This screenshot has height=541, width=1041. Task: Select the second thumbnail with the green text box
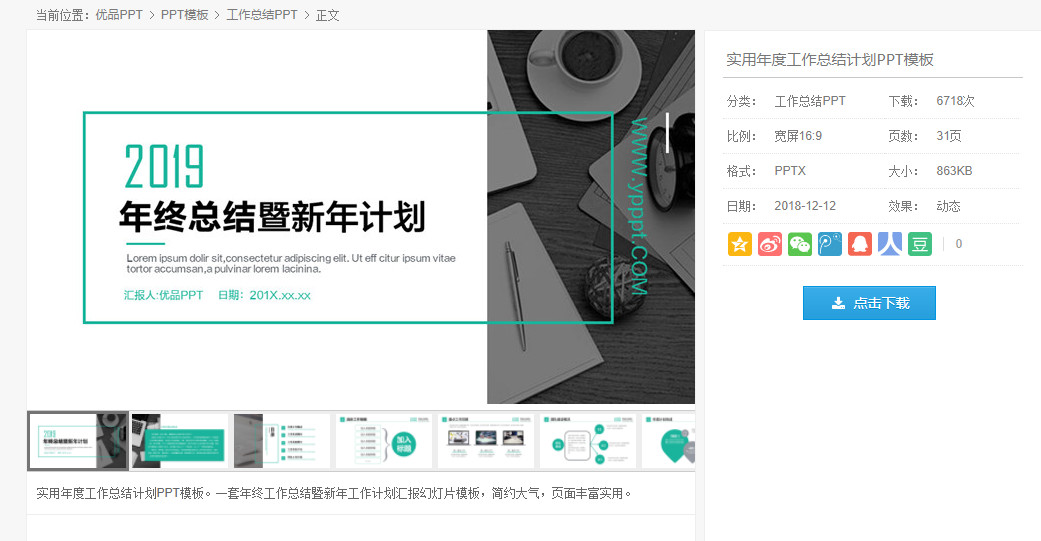coord(179,441)
